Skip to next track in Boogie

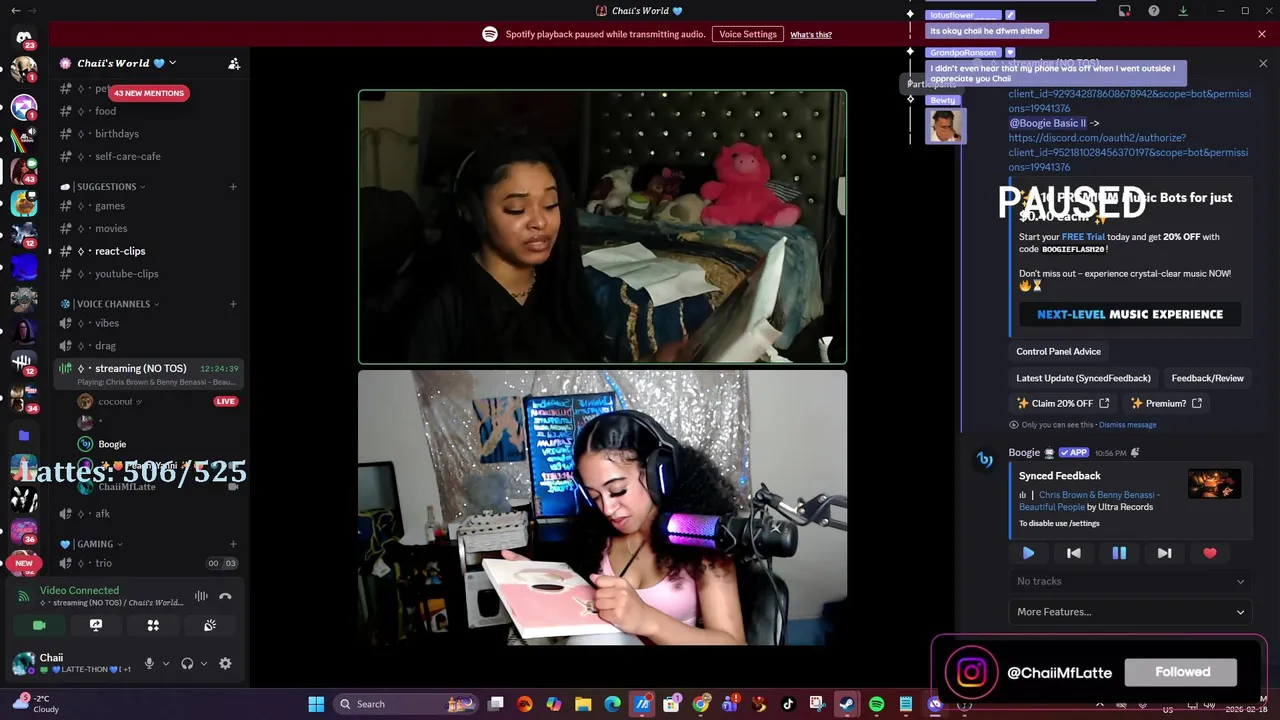[1164, 553]
